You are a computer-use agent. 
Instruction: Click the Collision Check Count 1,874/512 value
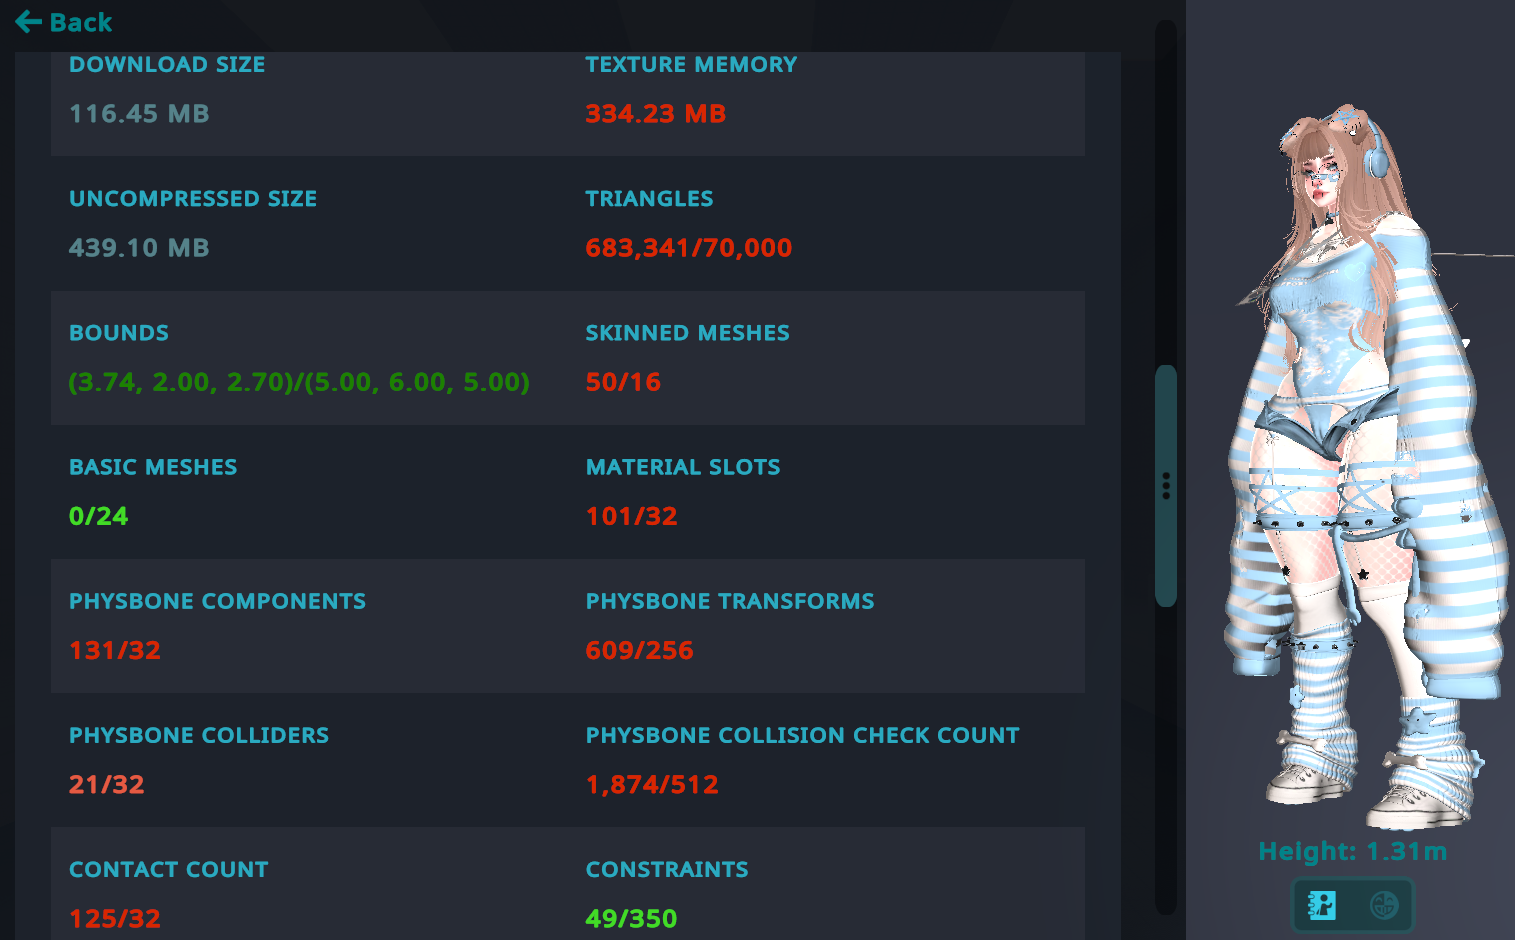click(x=652, y=784)
